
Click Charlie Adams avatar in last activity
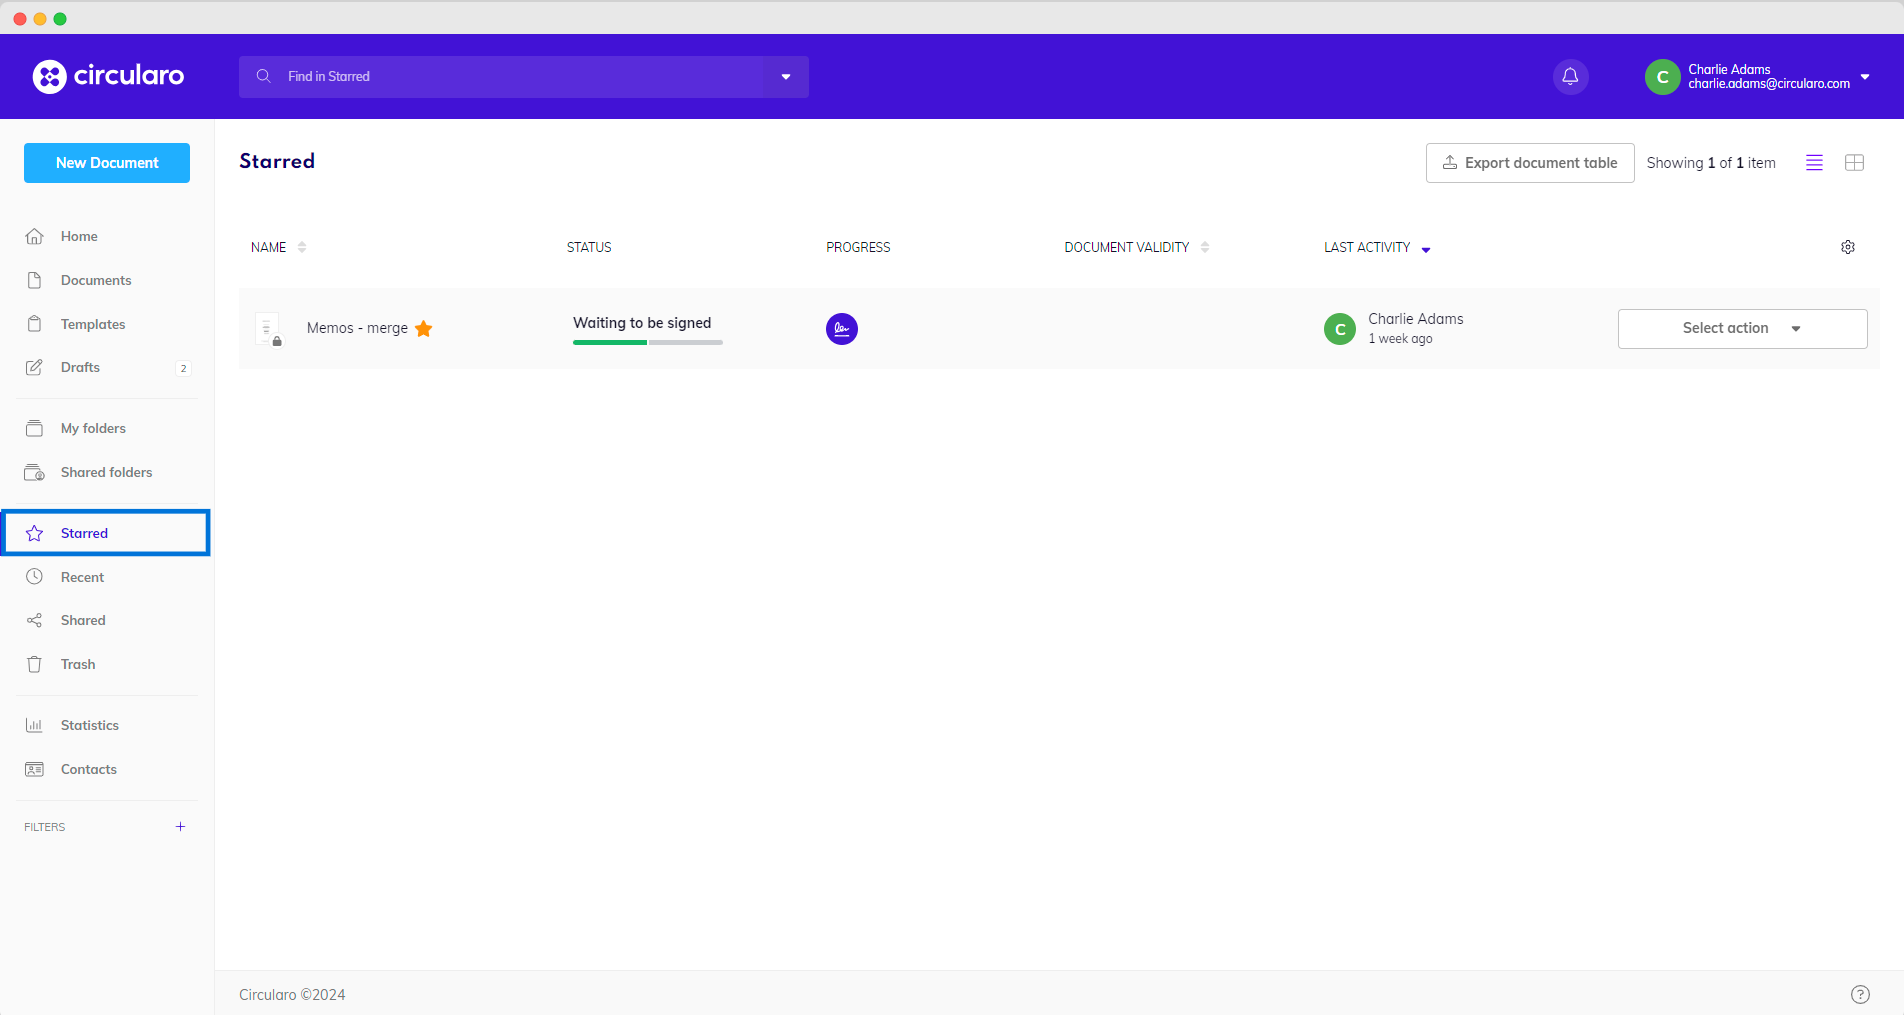[1339, 329]
